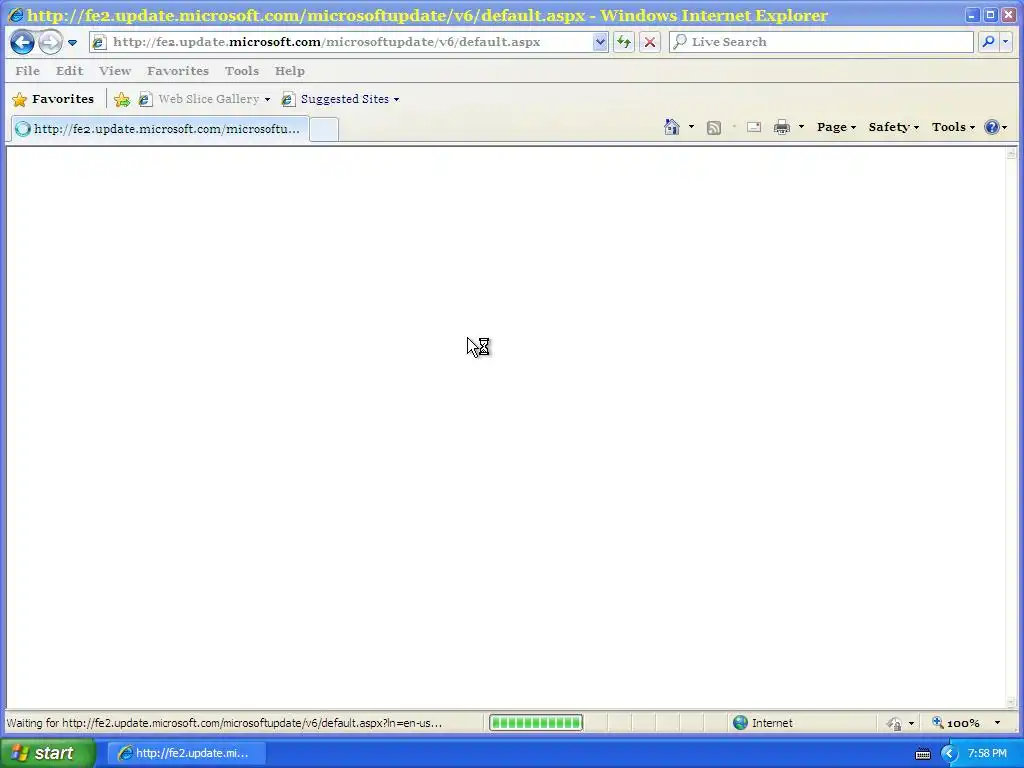Show hidden tray icons with the arrow
Image resolution: width=1024 pixels, height=768 pixels.
[x=949, y=754]
